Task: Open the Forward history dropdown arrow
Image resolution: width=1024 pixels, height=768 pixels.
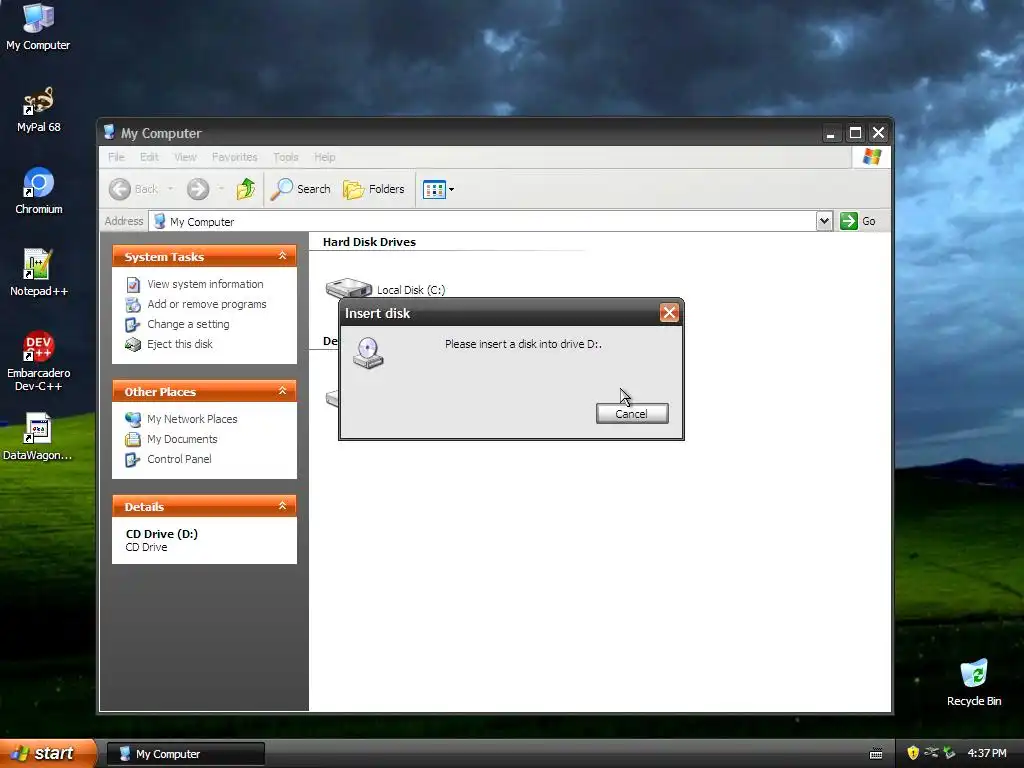Action: 221,189
